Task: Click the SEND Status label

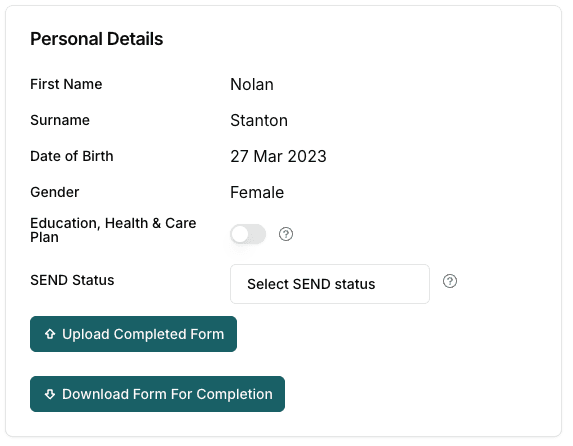Action: point(72,280)
